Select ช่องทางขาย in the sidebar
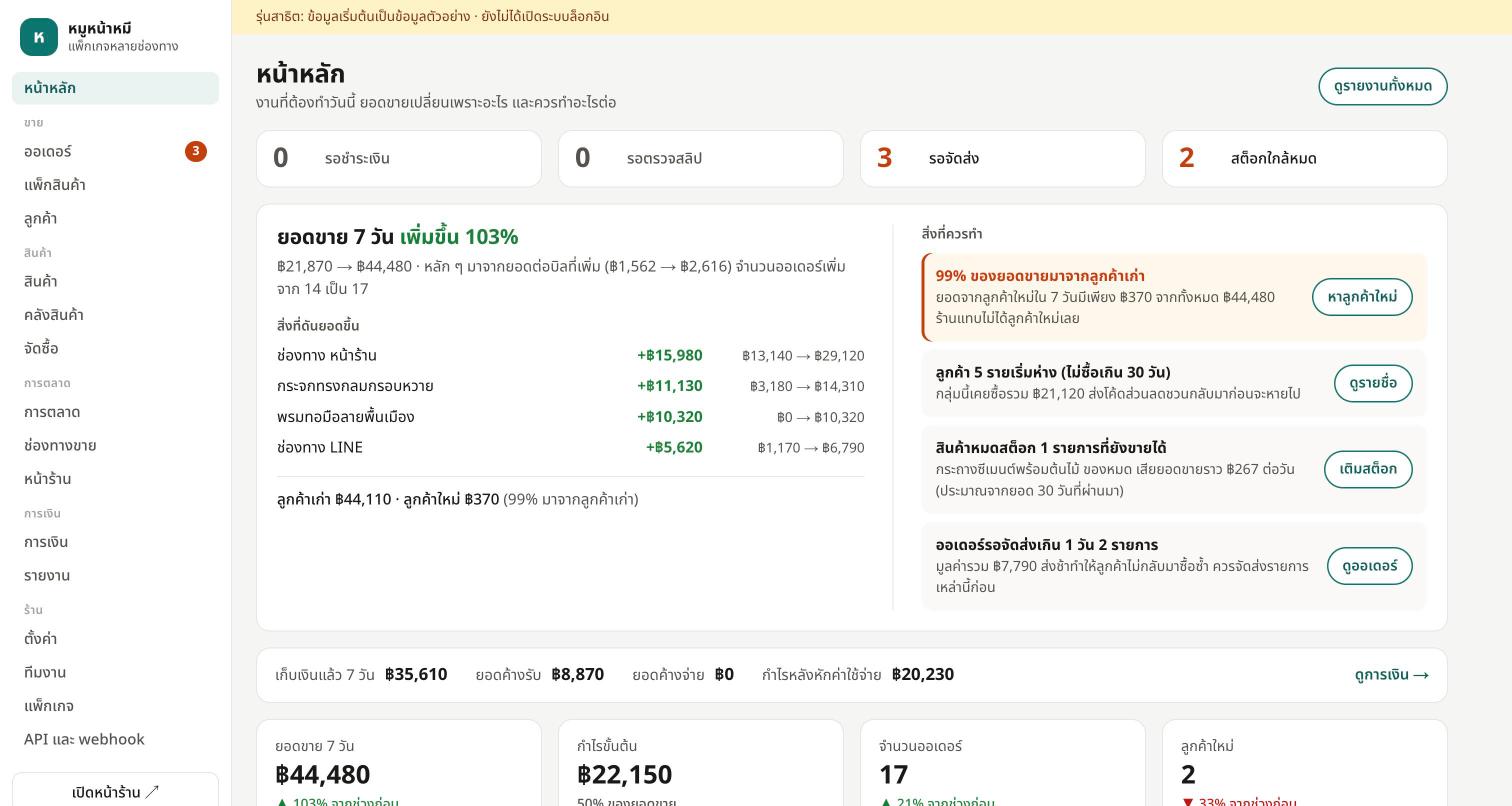Image resolution: width=1512 pixels, height=806 pixels. pos(115,445)
